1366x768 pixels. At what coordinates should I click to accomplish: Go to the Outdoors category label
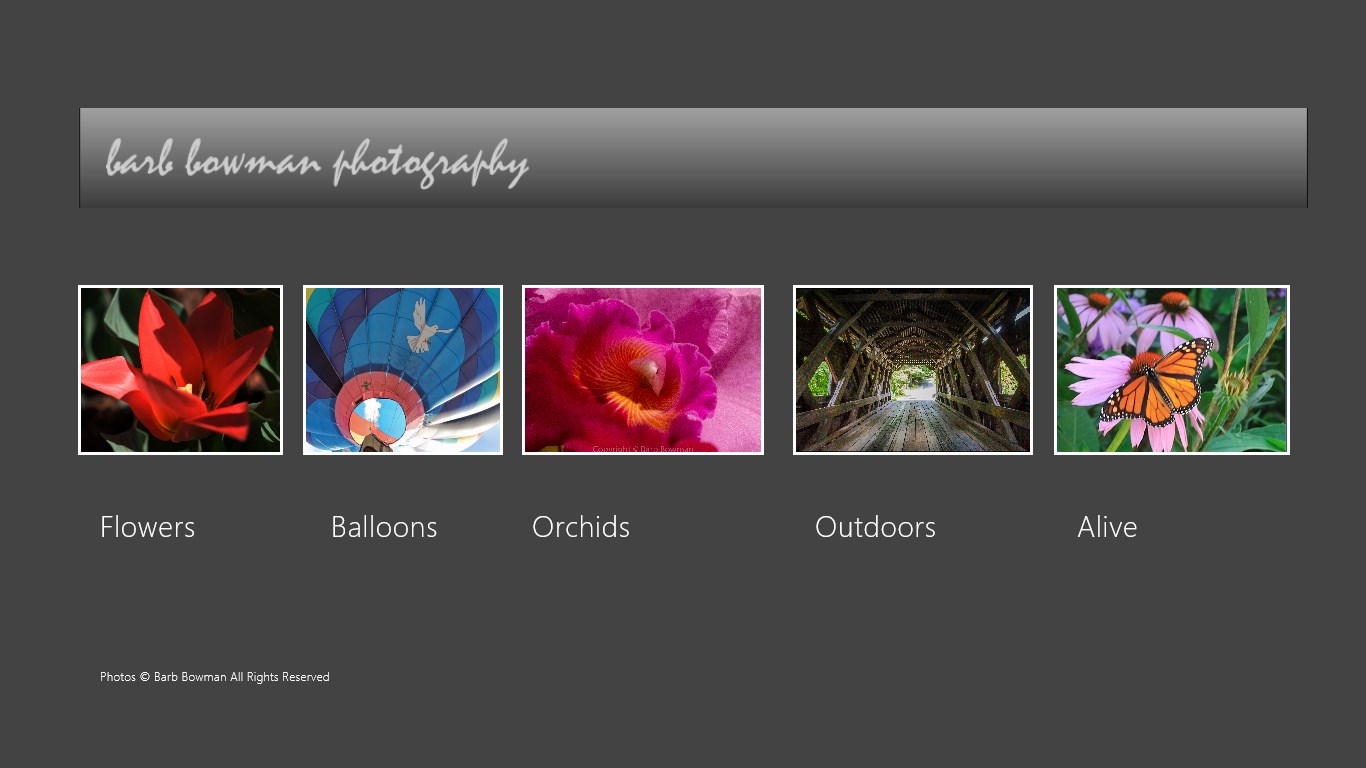pyautogui.click(x=875, y=527)
